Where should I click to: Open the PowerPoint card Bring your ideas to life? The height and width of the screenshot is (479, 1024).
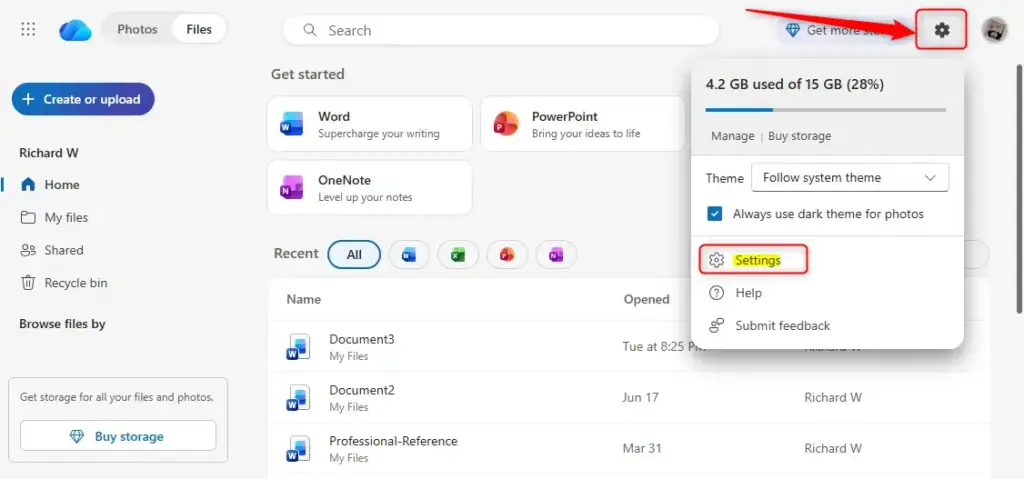583,124
